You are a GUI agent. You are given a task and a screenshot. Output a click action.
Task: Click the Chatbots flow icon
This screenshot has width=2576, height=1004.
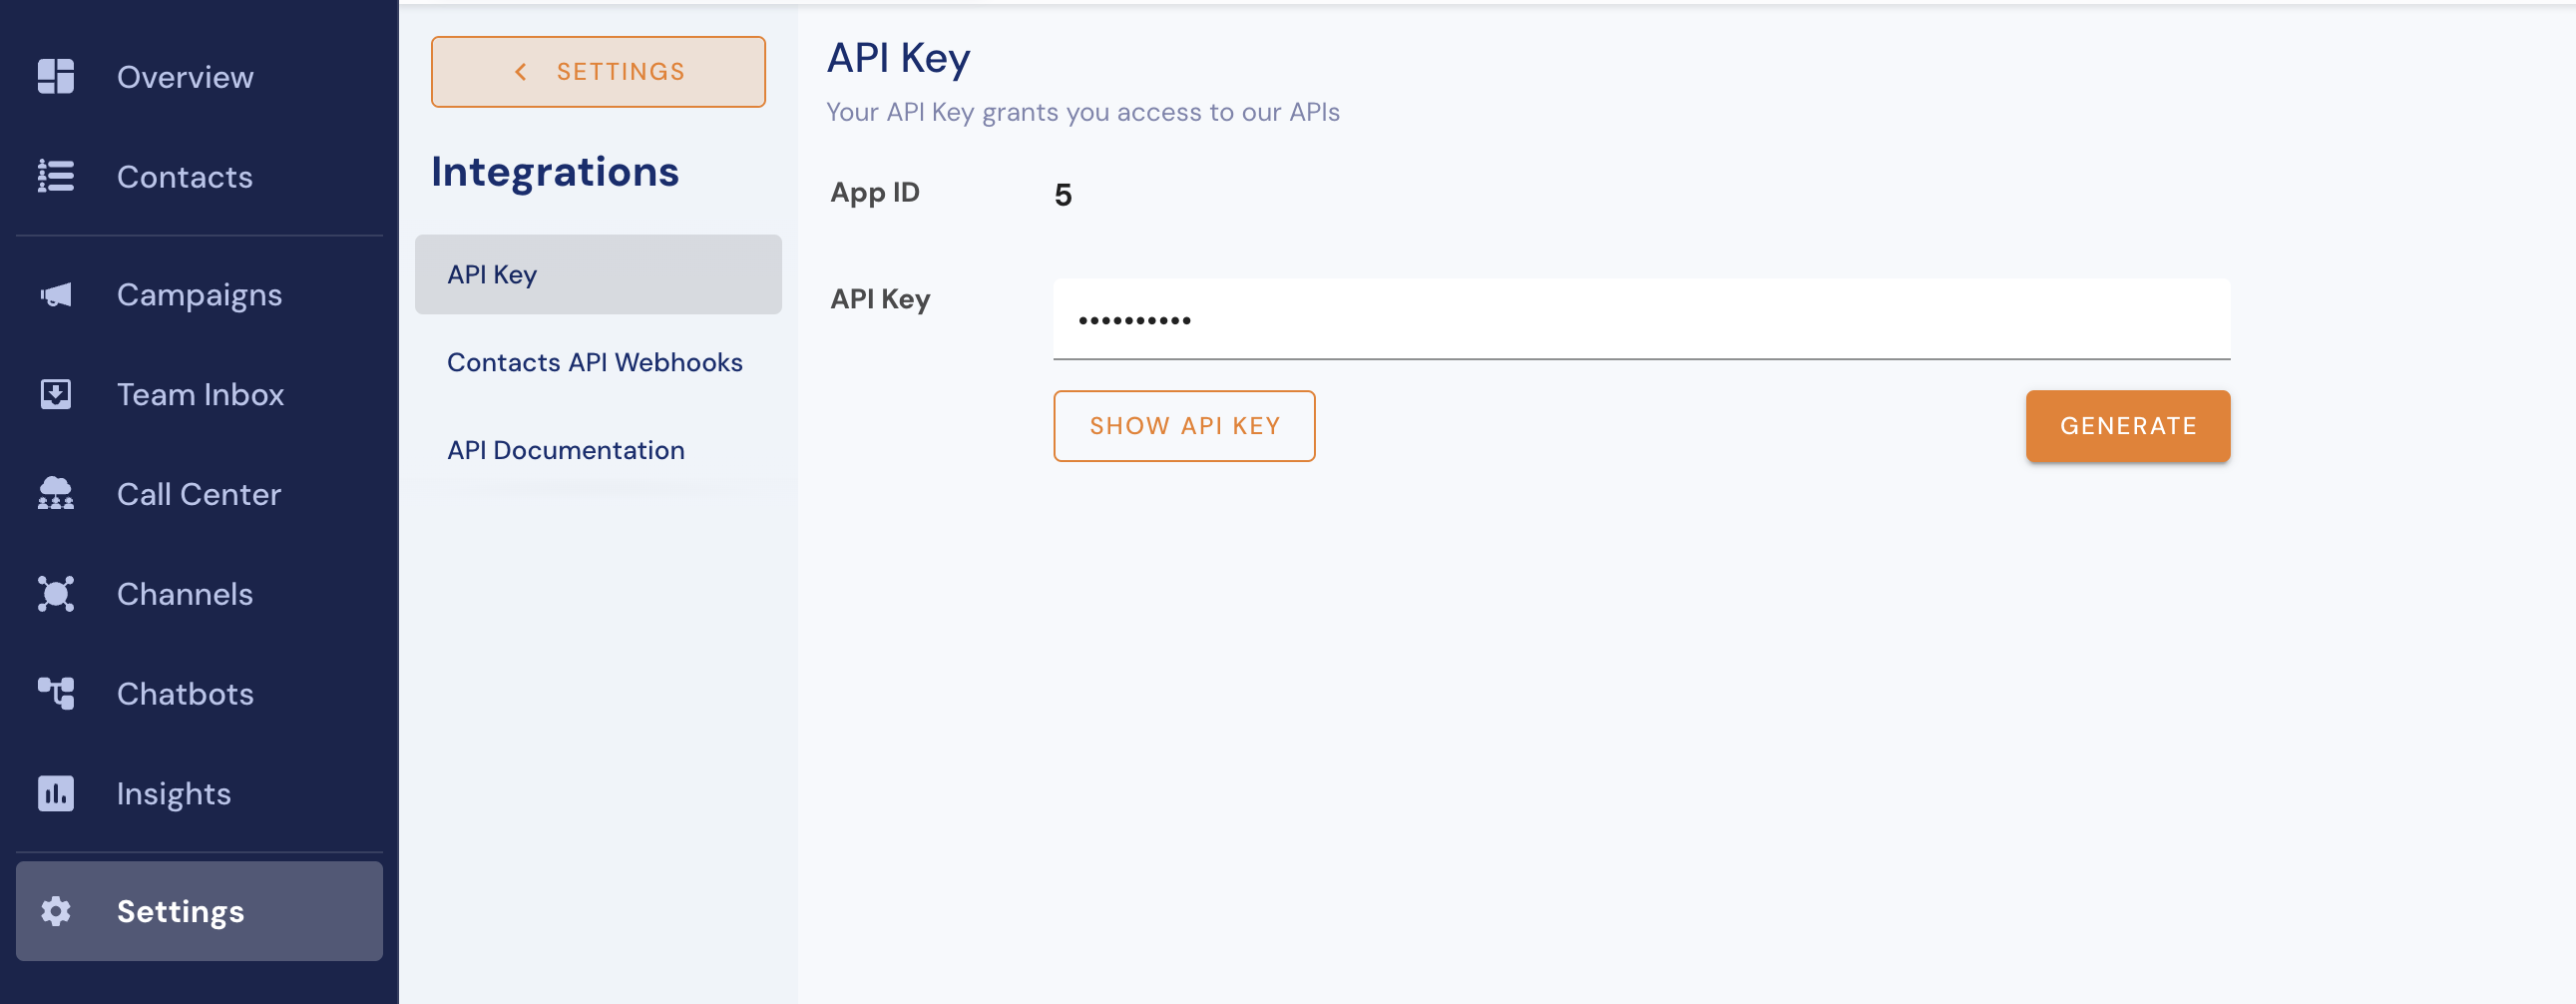56,693
